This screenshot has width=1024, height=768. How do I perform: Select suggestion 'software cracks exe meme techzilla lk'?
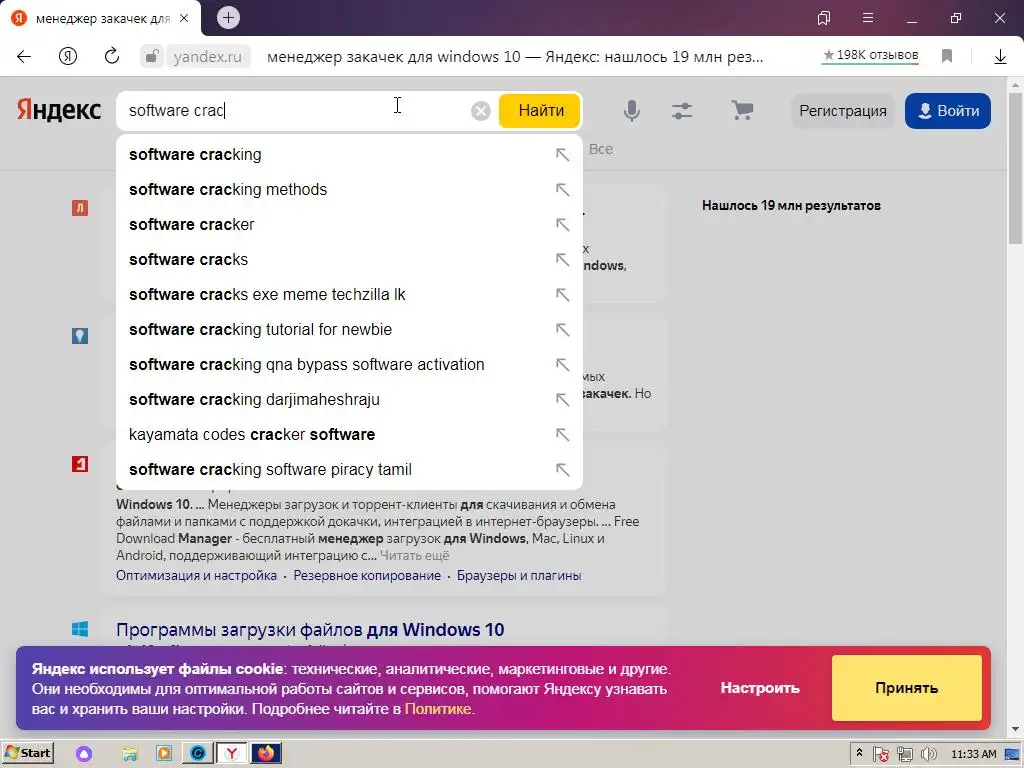point(349,295)
